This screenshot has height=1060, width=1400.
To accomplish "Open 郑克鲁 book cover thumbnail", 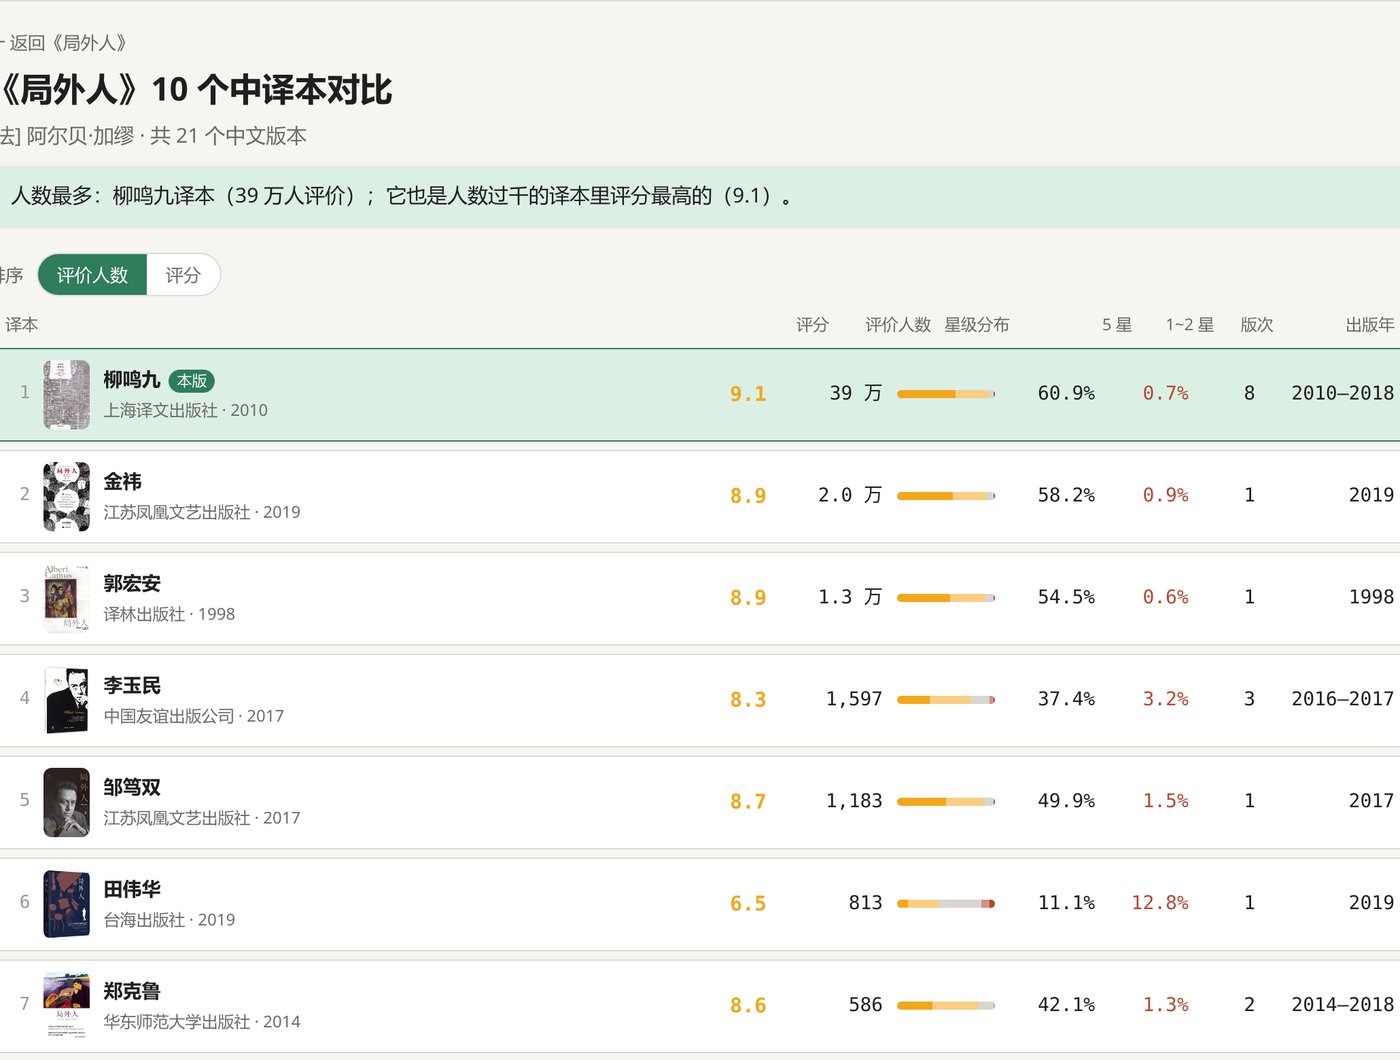I will click(x=67, y=1007).
